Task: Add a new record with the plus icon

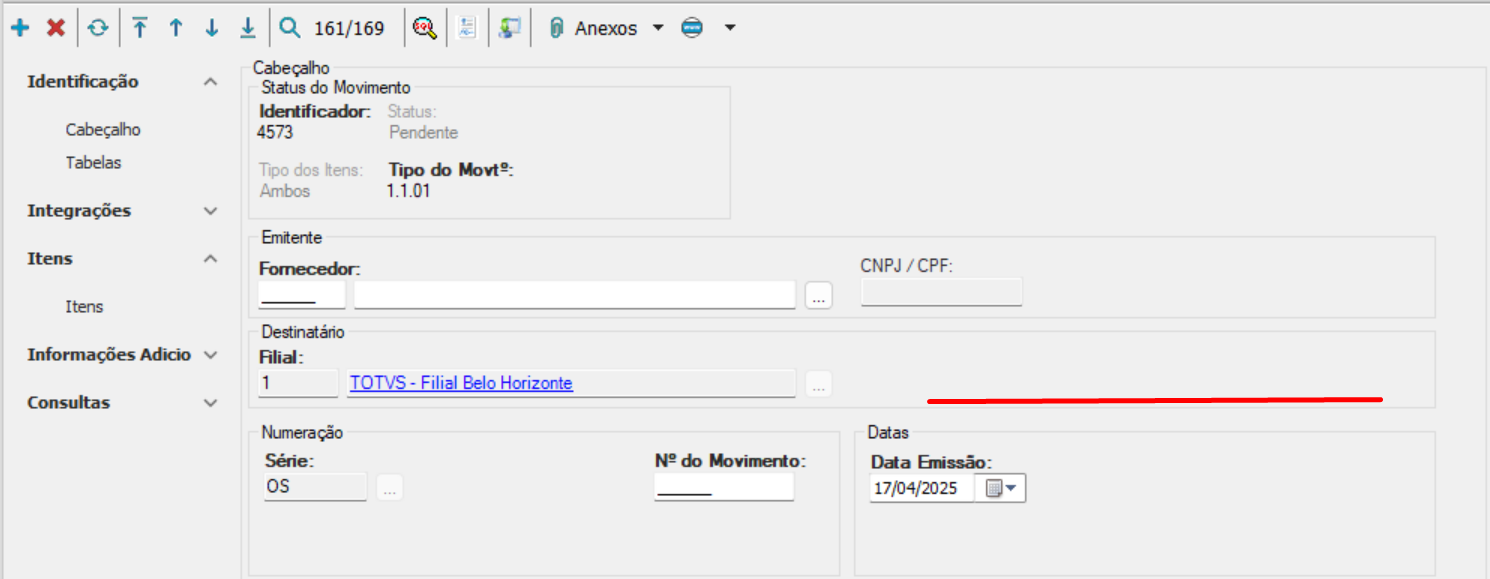Action: point(20,28)
